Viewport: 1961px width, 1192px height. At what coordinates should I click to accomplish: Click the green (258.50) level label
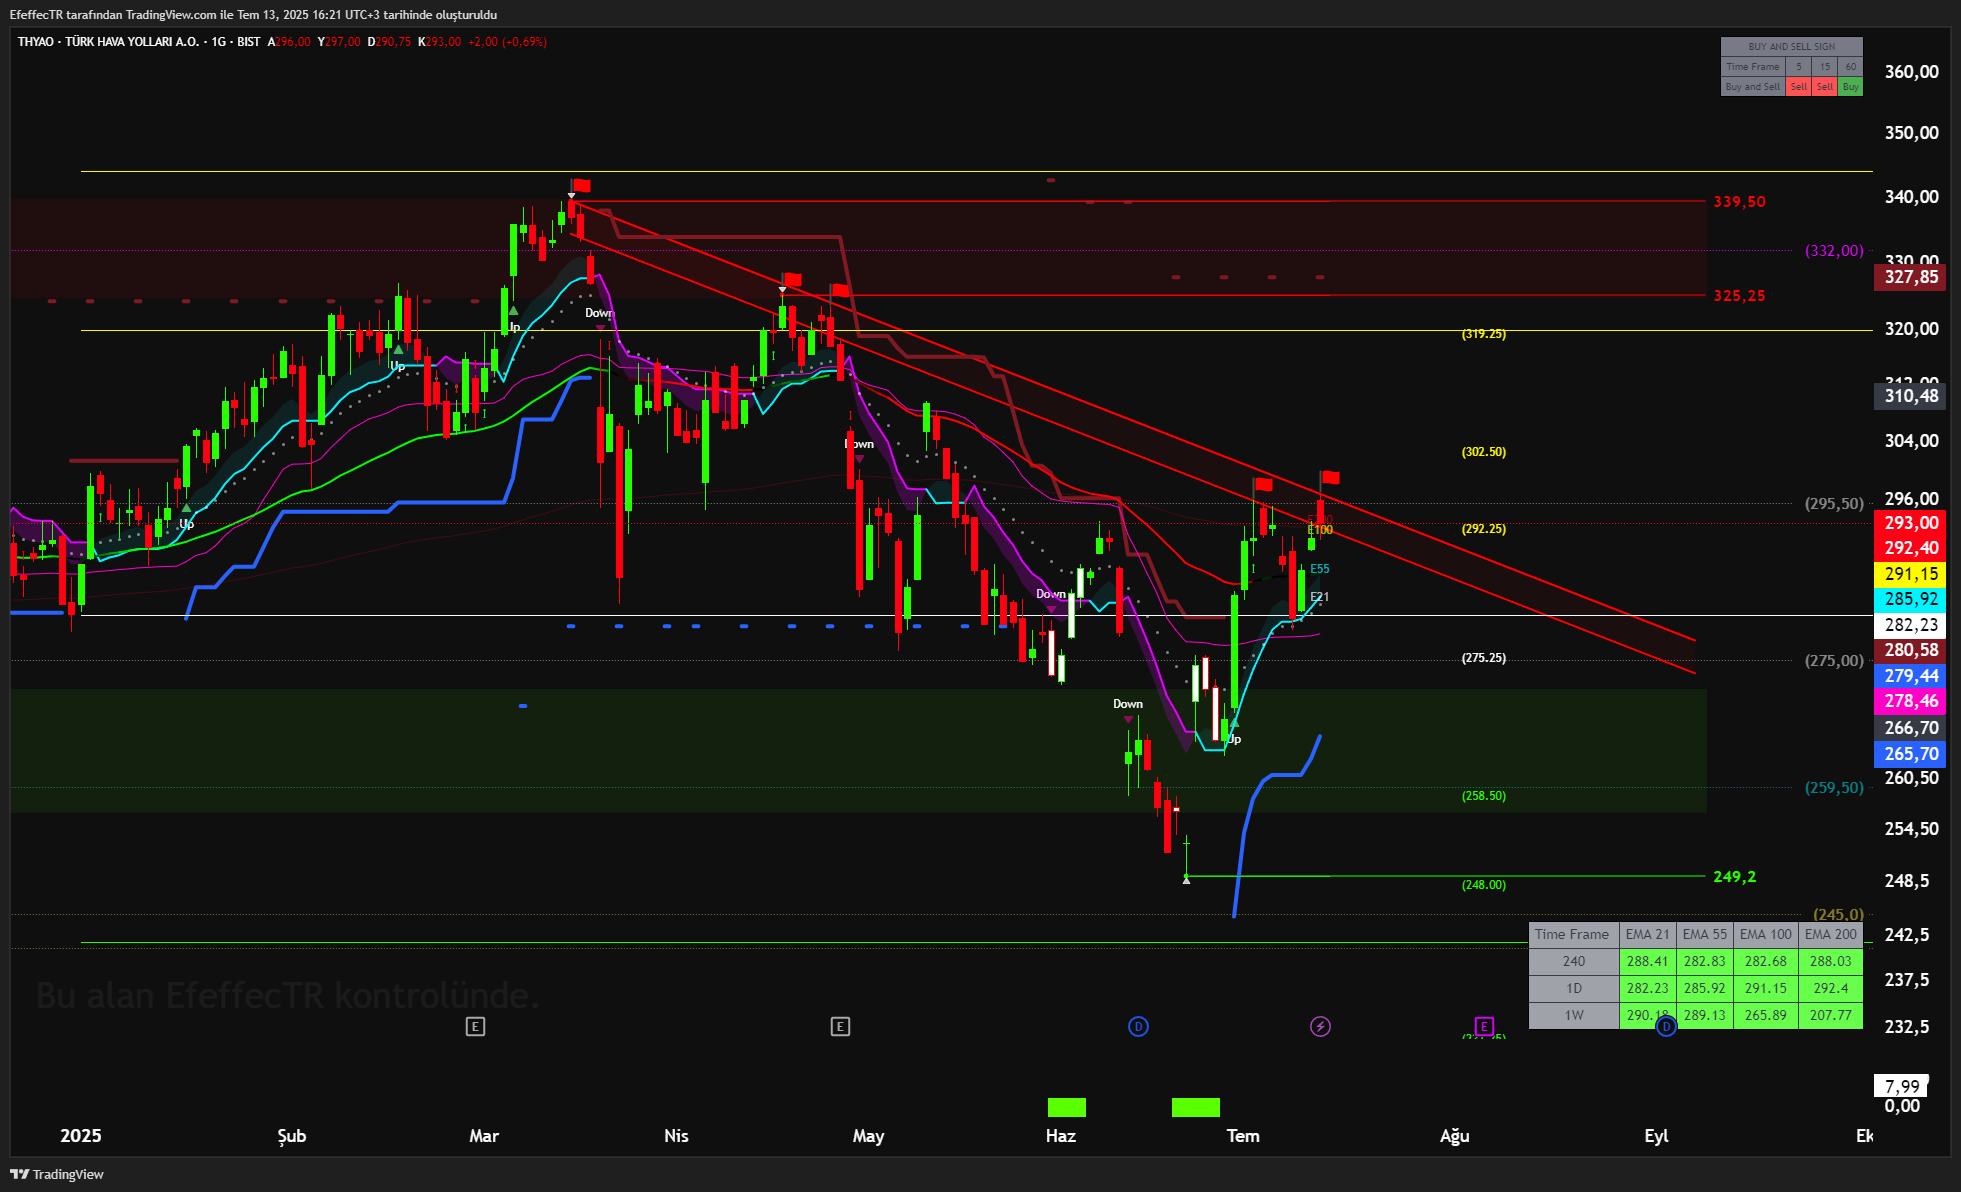click(x=1484, y=796)
